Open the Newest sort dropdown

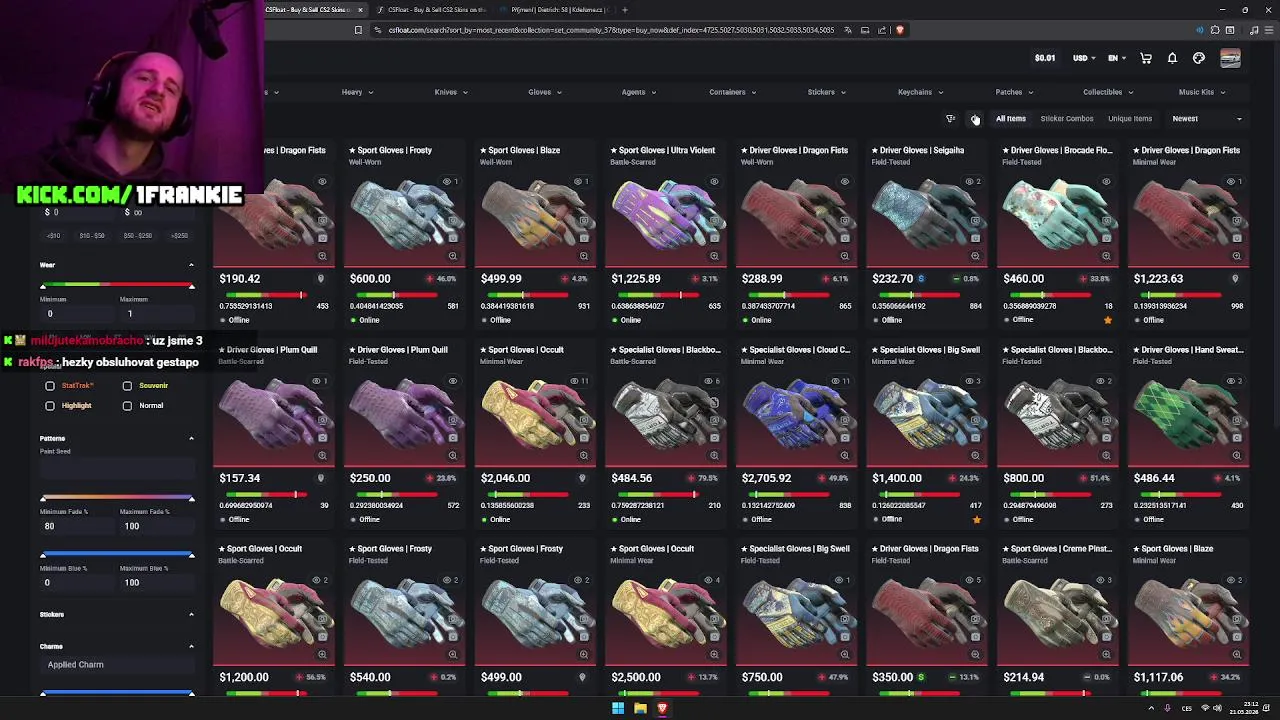[1207, 118]
